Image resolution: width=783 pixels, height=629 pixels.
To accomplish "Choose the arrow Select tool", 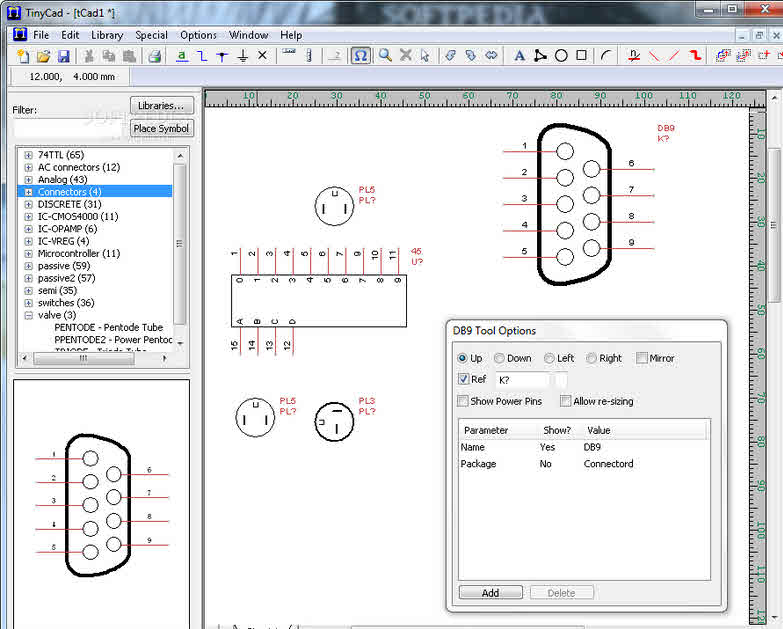I will tap(425, 55).
